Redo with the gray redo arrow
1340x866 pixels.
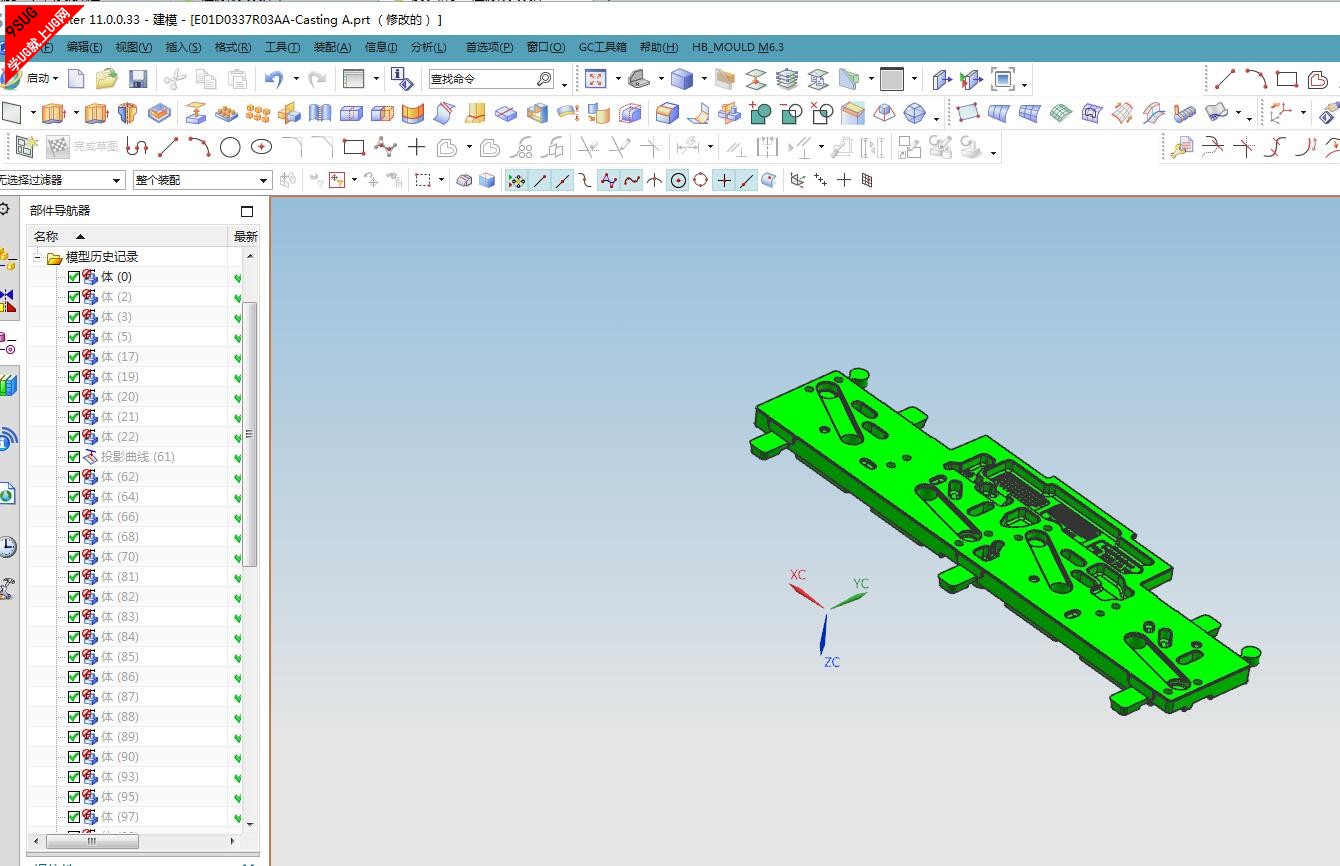[317, 79]
